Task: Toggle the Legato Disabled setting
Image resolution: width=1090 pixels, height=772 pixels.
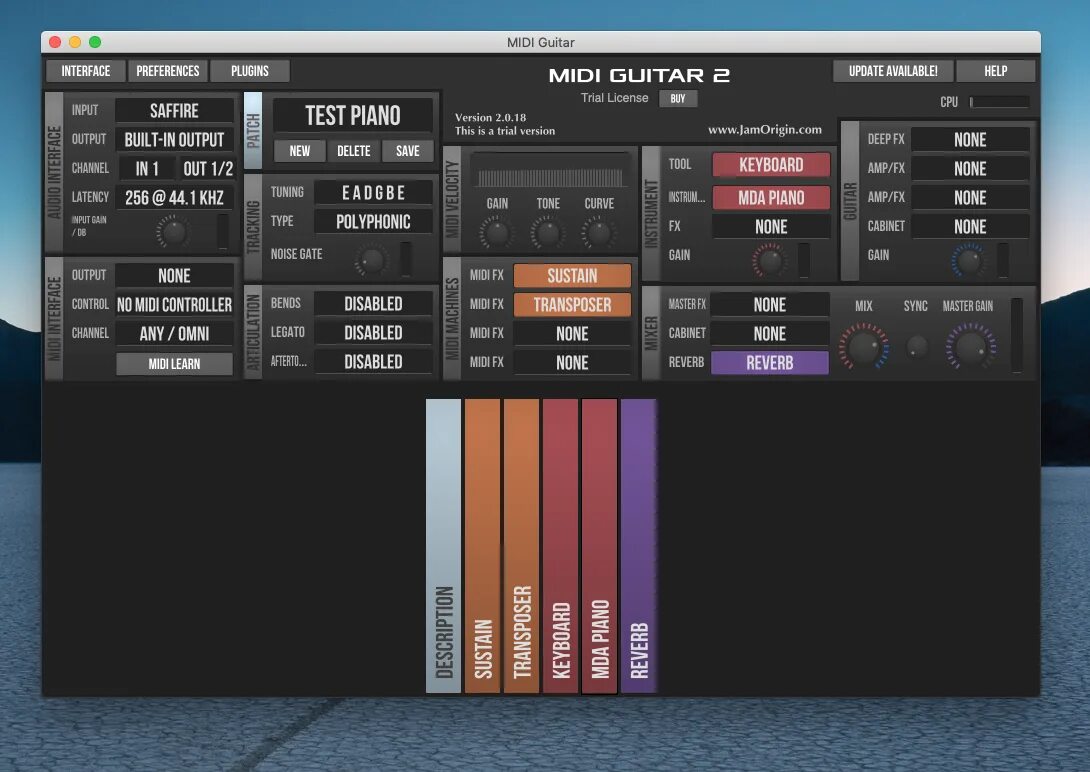Action: tap(373, 333)
